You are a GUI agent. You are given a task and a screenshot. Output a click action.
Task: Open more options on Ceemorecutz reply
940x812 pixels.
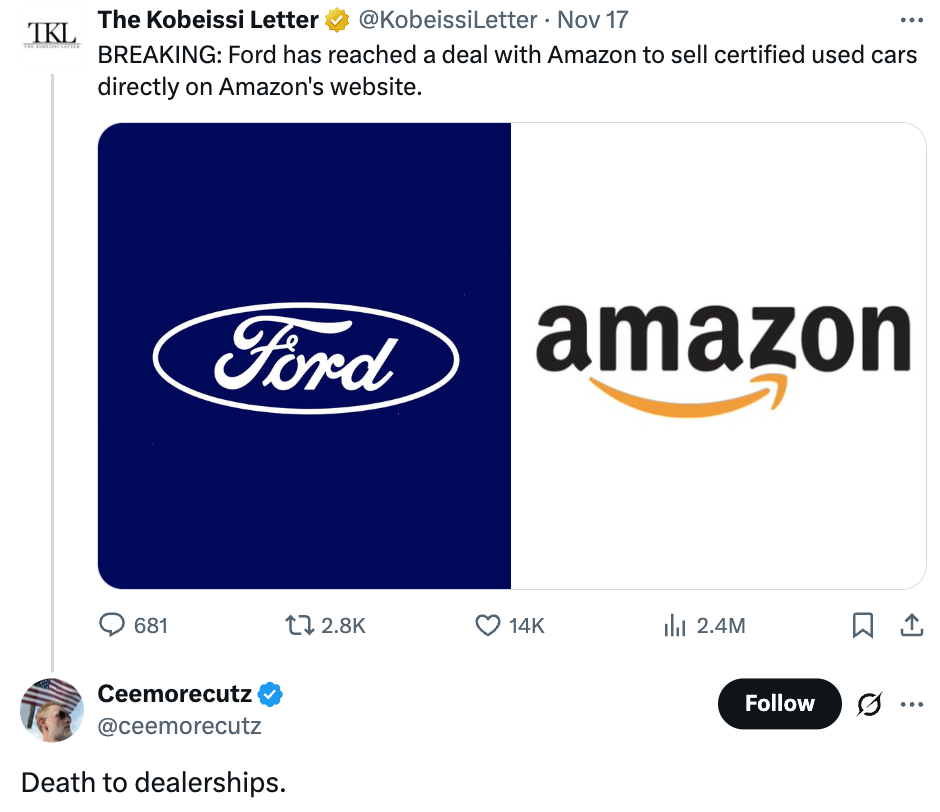[912, 704]
